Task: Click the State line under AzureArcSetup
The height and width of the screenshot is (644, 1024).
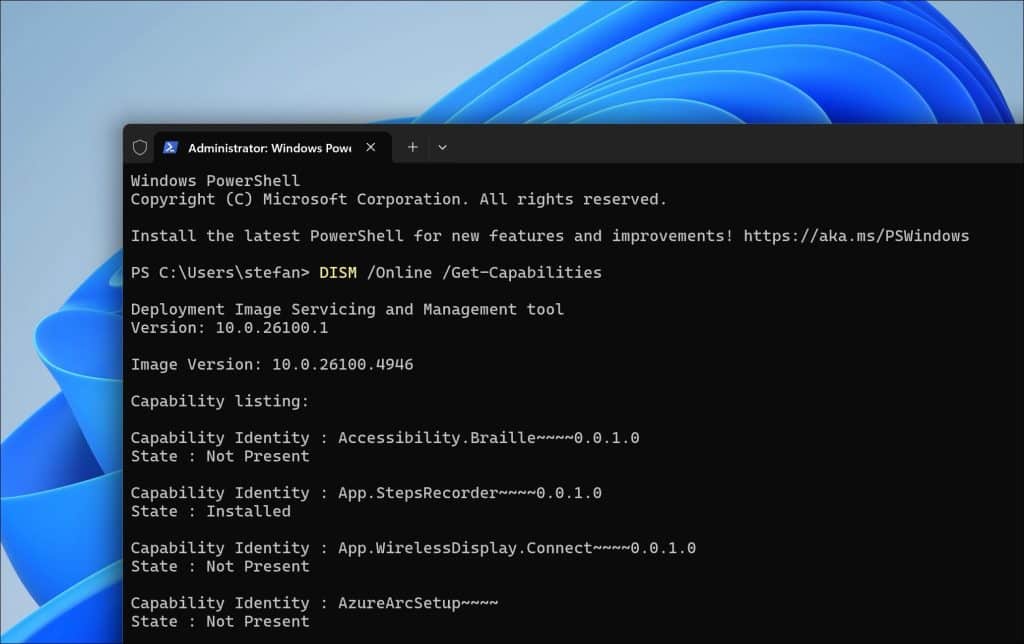Action: point(220,621)
